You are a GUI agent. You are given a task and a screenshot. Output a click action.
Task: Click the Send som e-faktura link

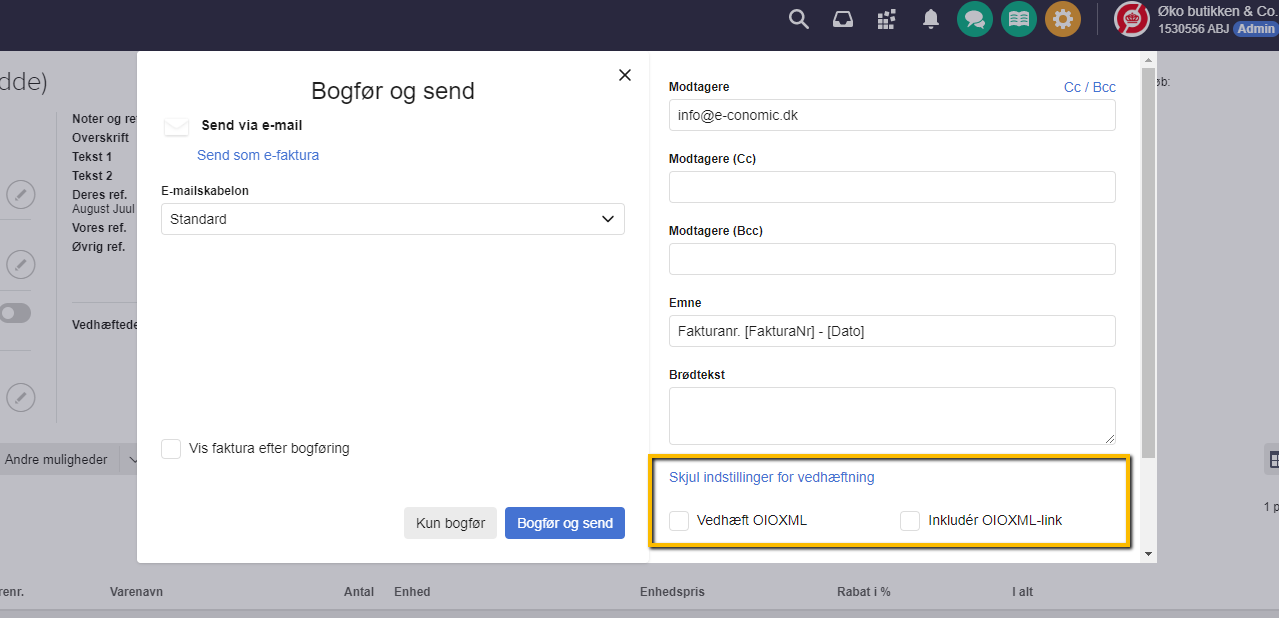tap(258, 155)
